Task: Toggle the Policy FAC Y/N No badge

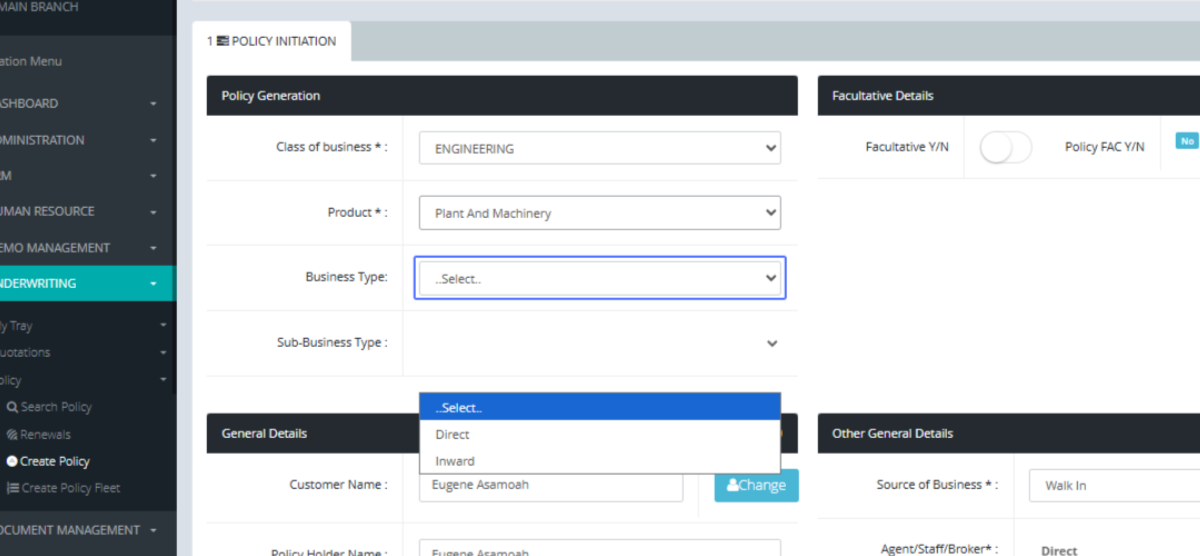Action: pyautogui.click(x=1186, y=141)
